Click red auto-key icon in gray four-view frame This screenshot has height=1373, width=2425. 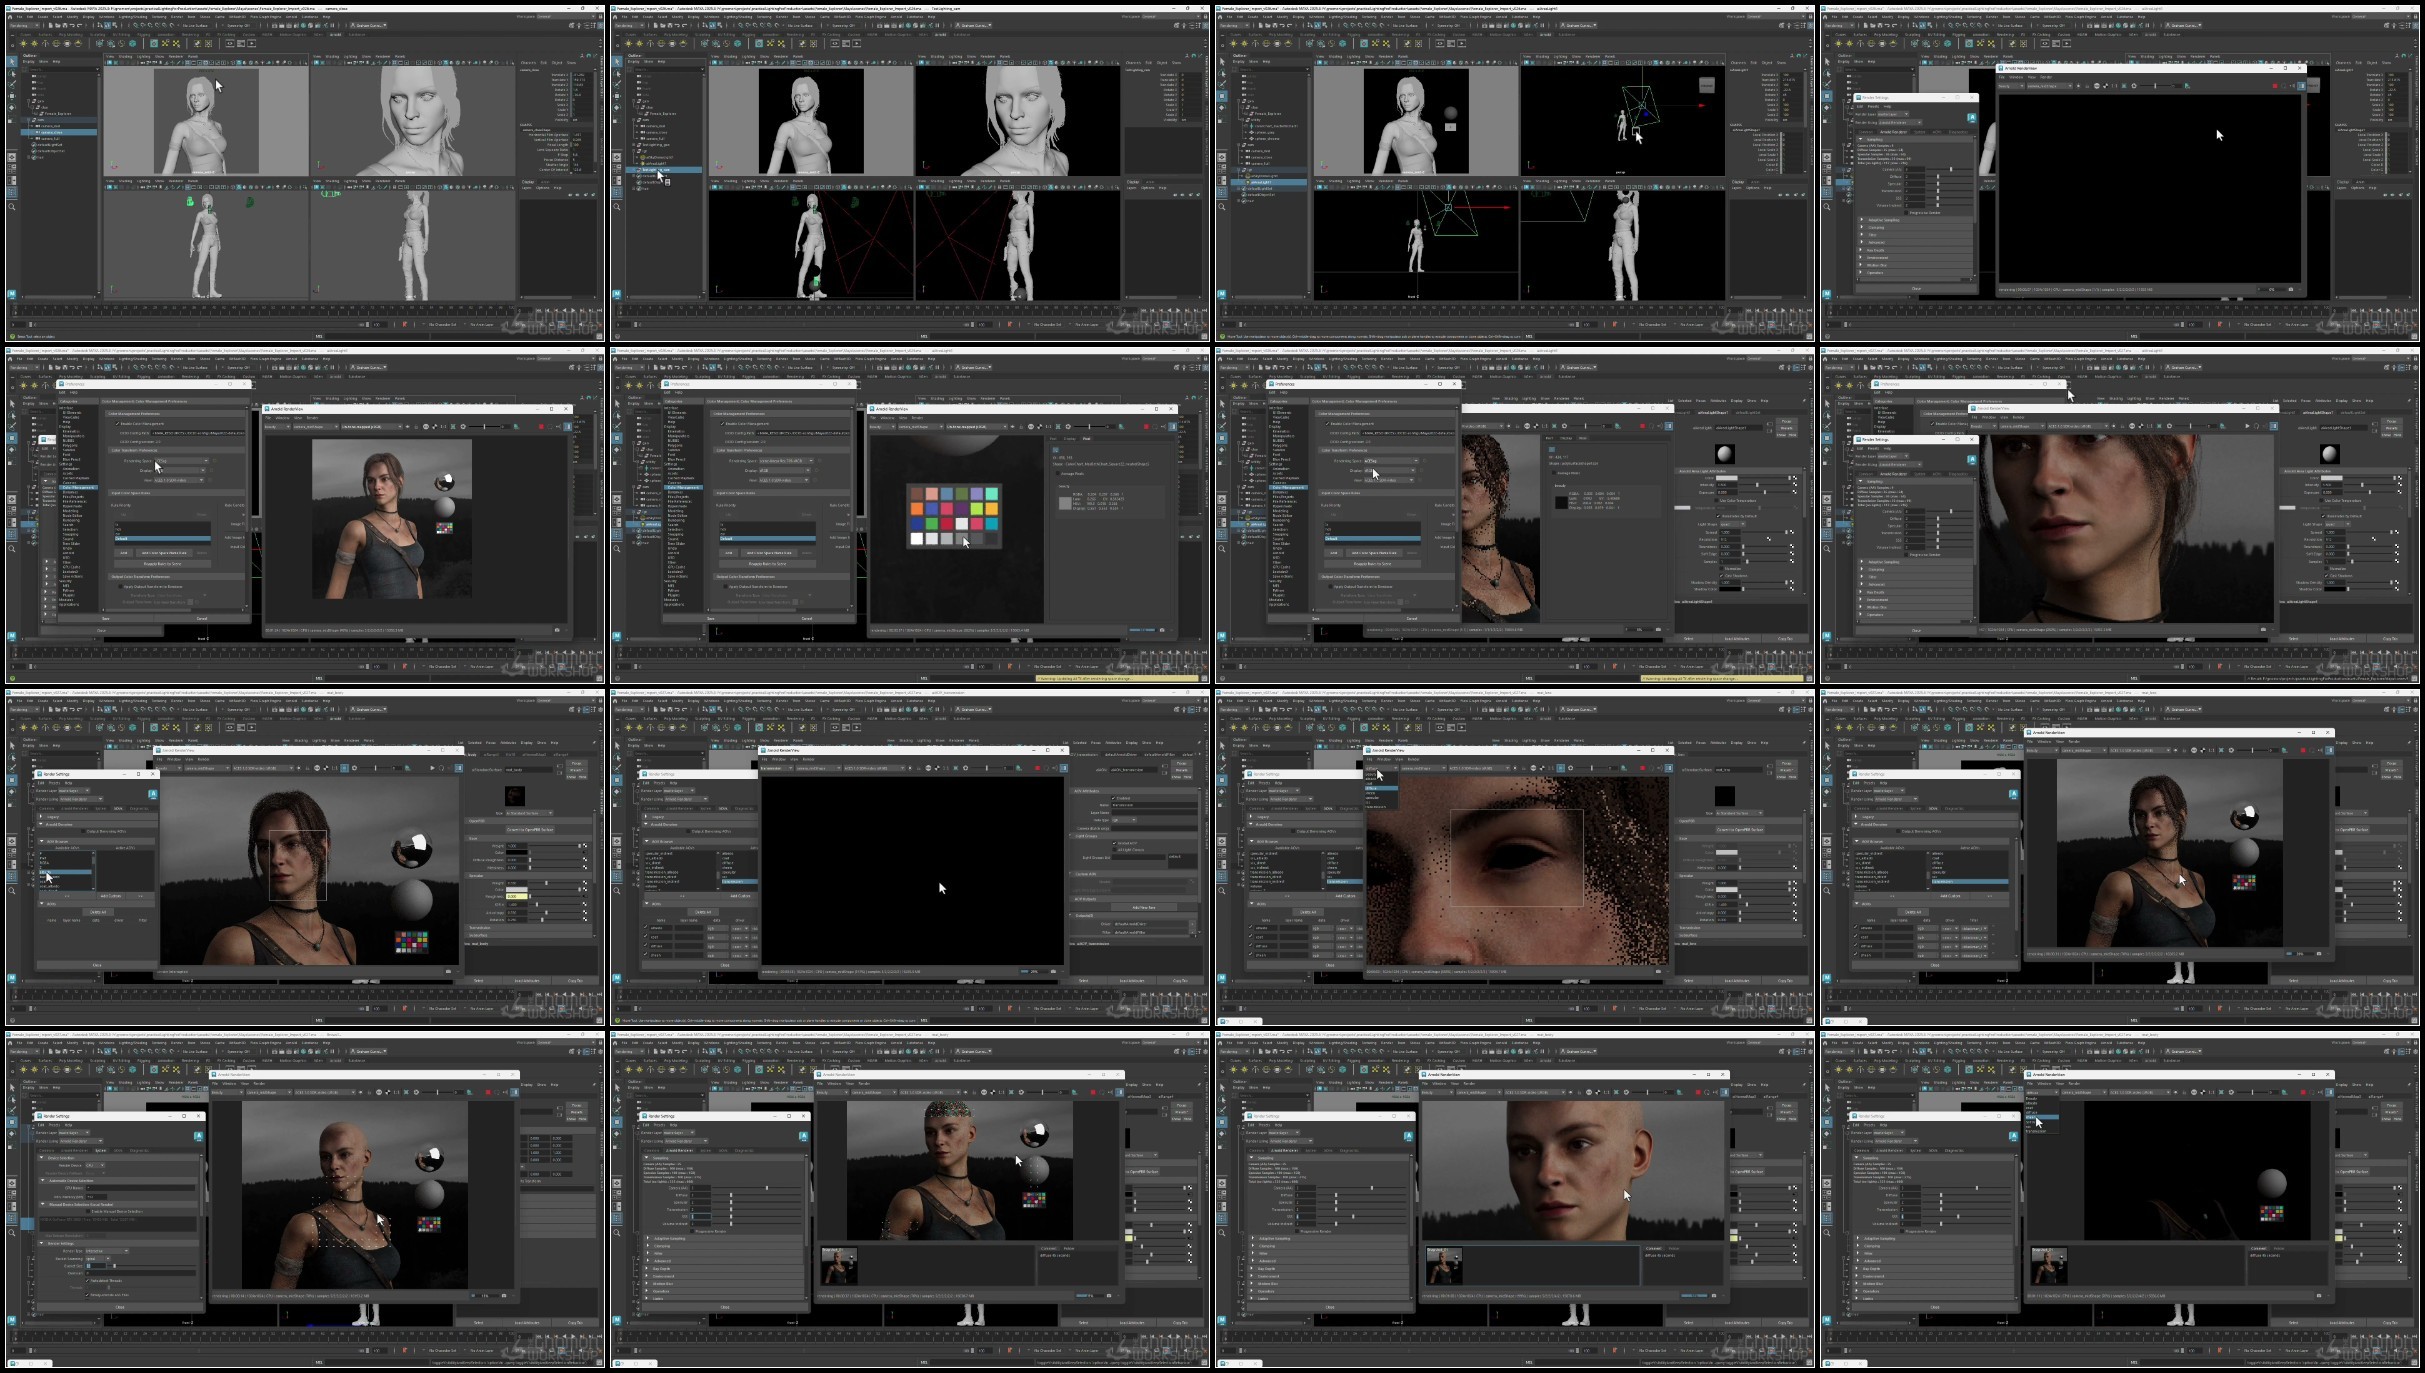tap(405, 324)
